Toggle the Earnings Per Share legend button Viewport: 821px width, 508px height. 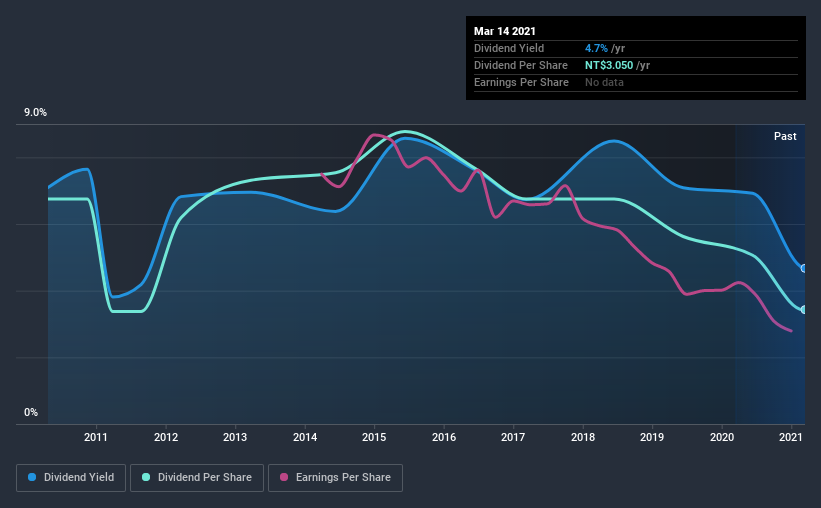pyautogui.click(x=335, y=478)
